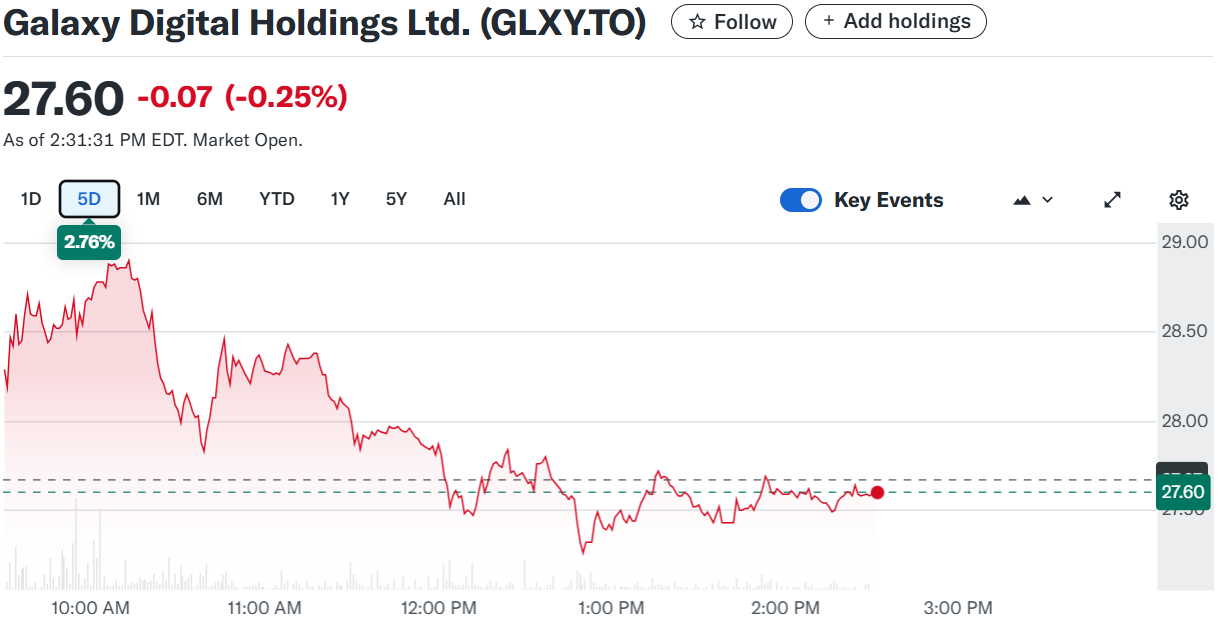Click the mountain chart type icon
Image resolution: width=1228 pixels, height=639 pixels.
click(x=1022, y=200)
